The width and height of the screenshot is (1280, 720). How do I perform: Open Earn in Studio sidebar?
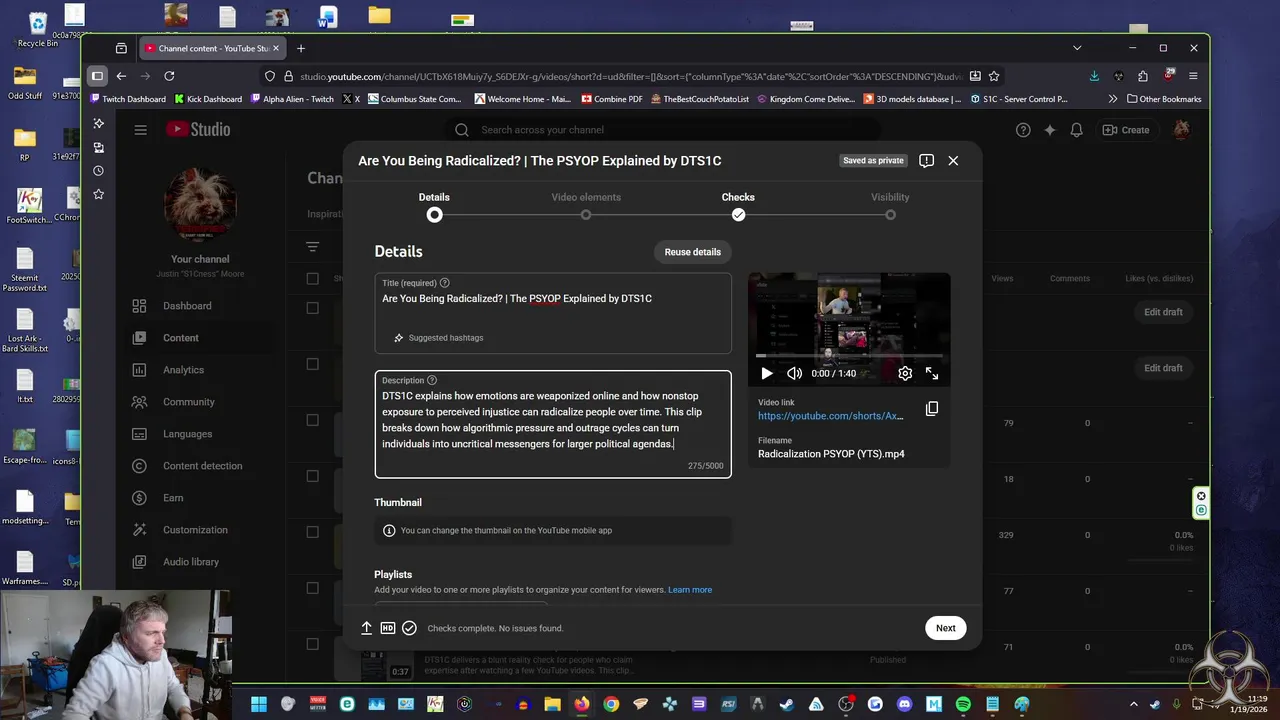point(175,498)
